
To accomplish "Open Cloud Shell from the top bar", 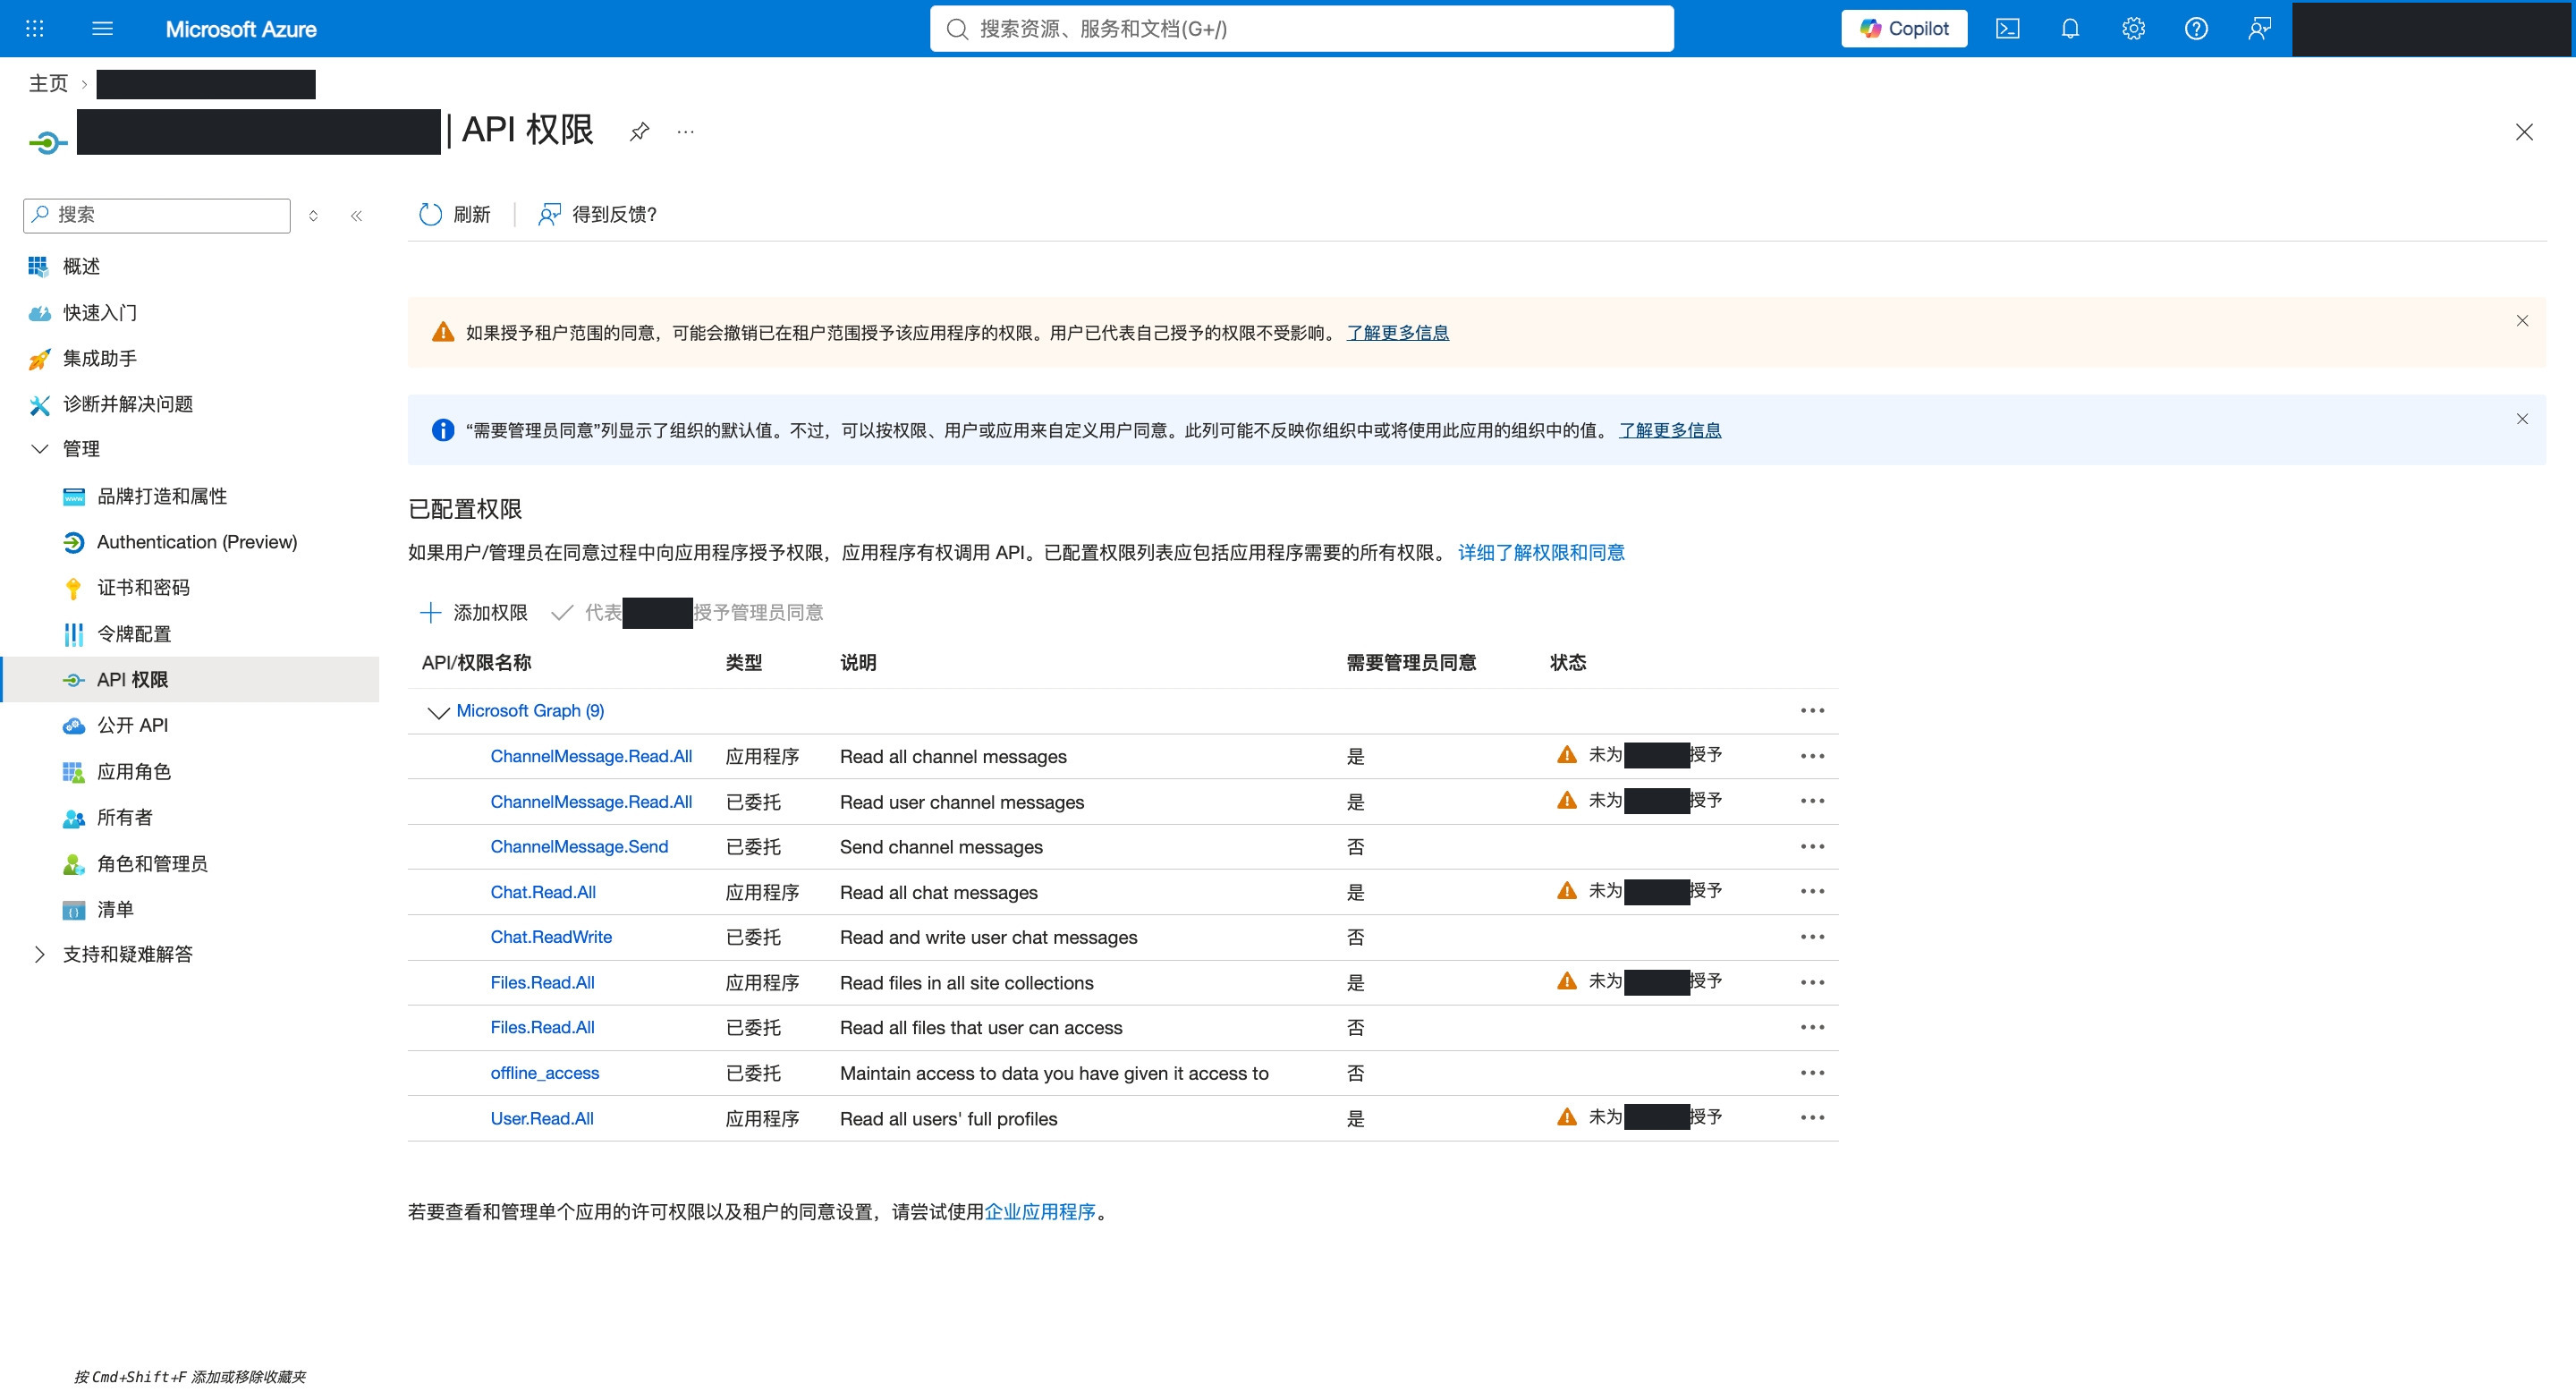I will point(2007,28).
